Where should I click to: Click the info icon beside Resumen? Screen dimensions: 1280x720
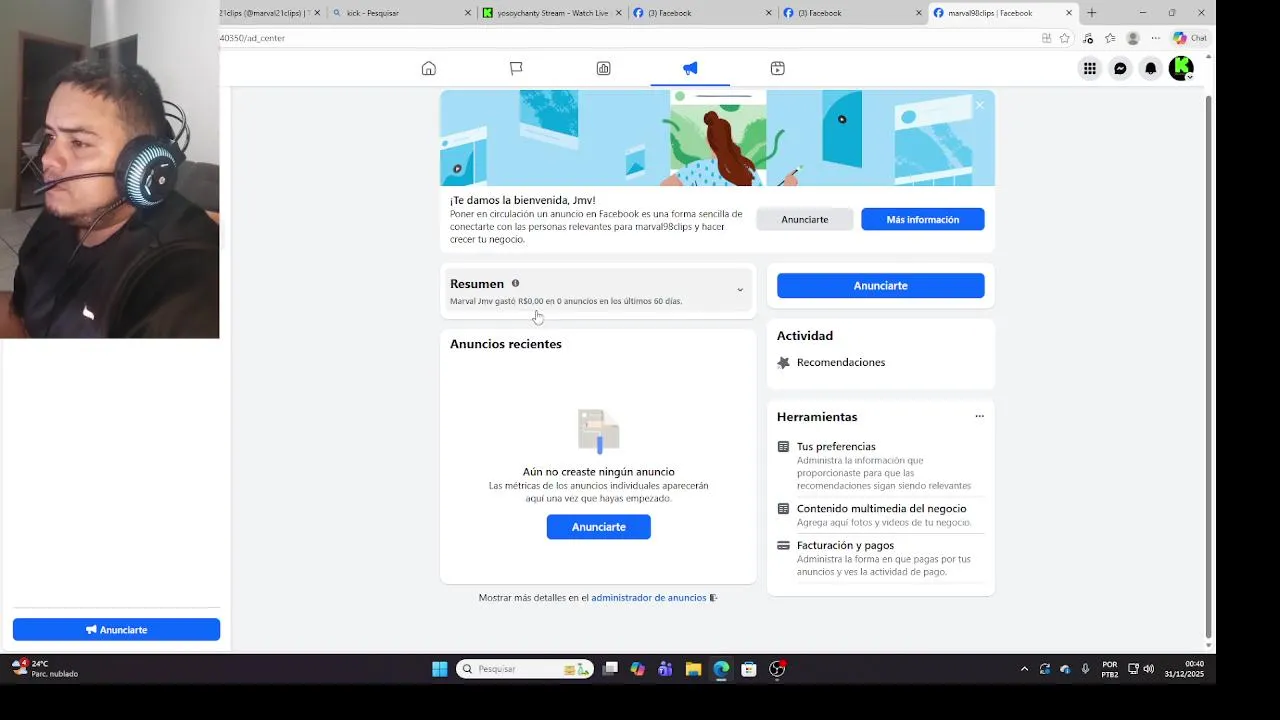click(515, 283)
